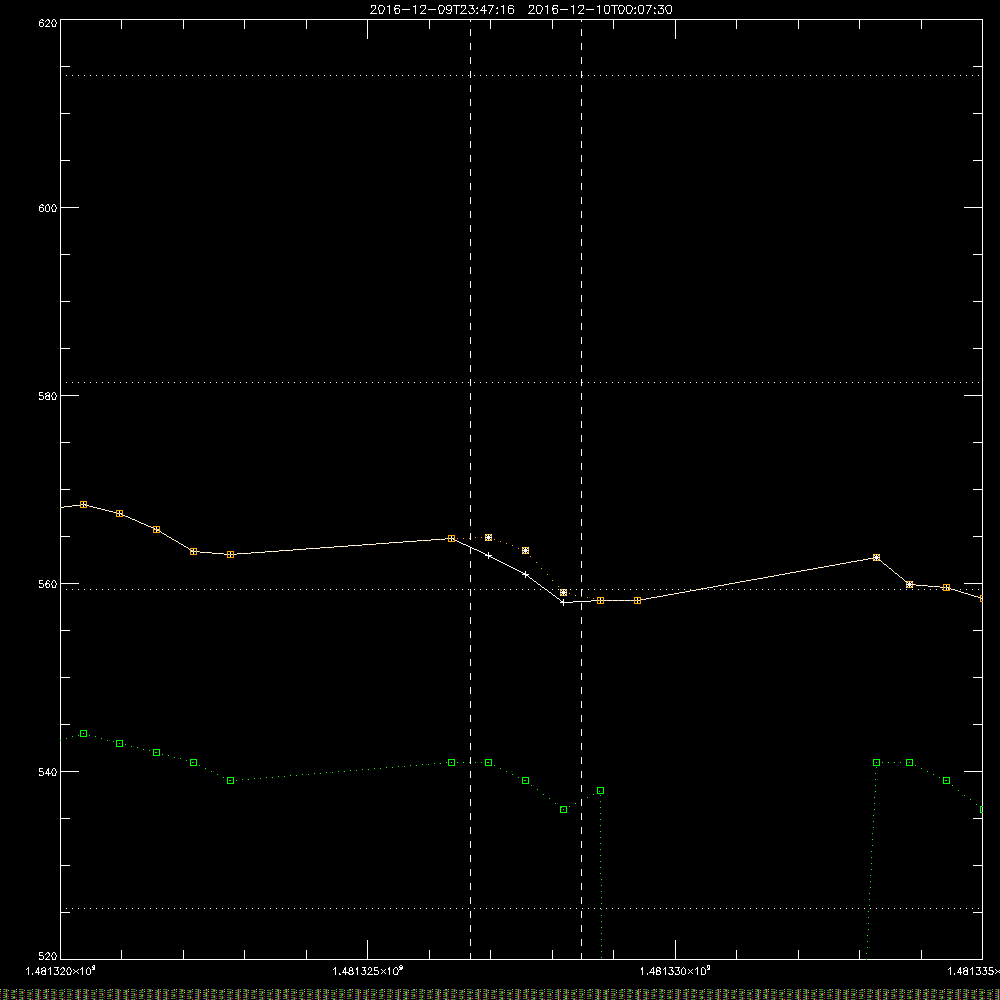Click the green square near 539 after the long gap-free slope
1000x1000 pixels.
(x=231, y=781)
